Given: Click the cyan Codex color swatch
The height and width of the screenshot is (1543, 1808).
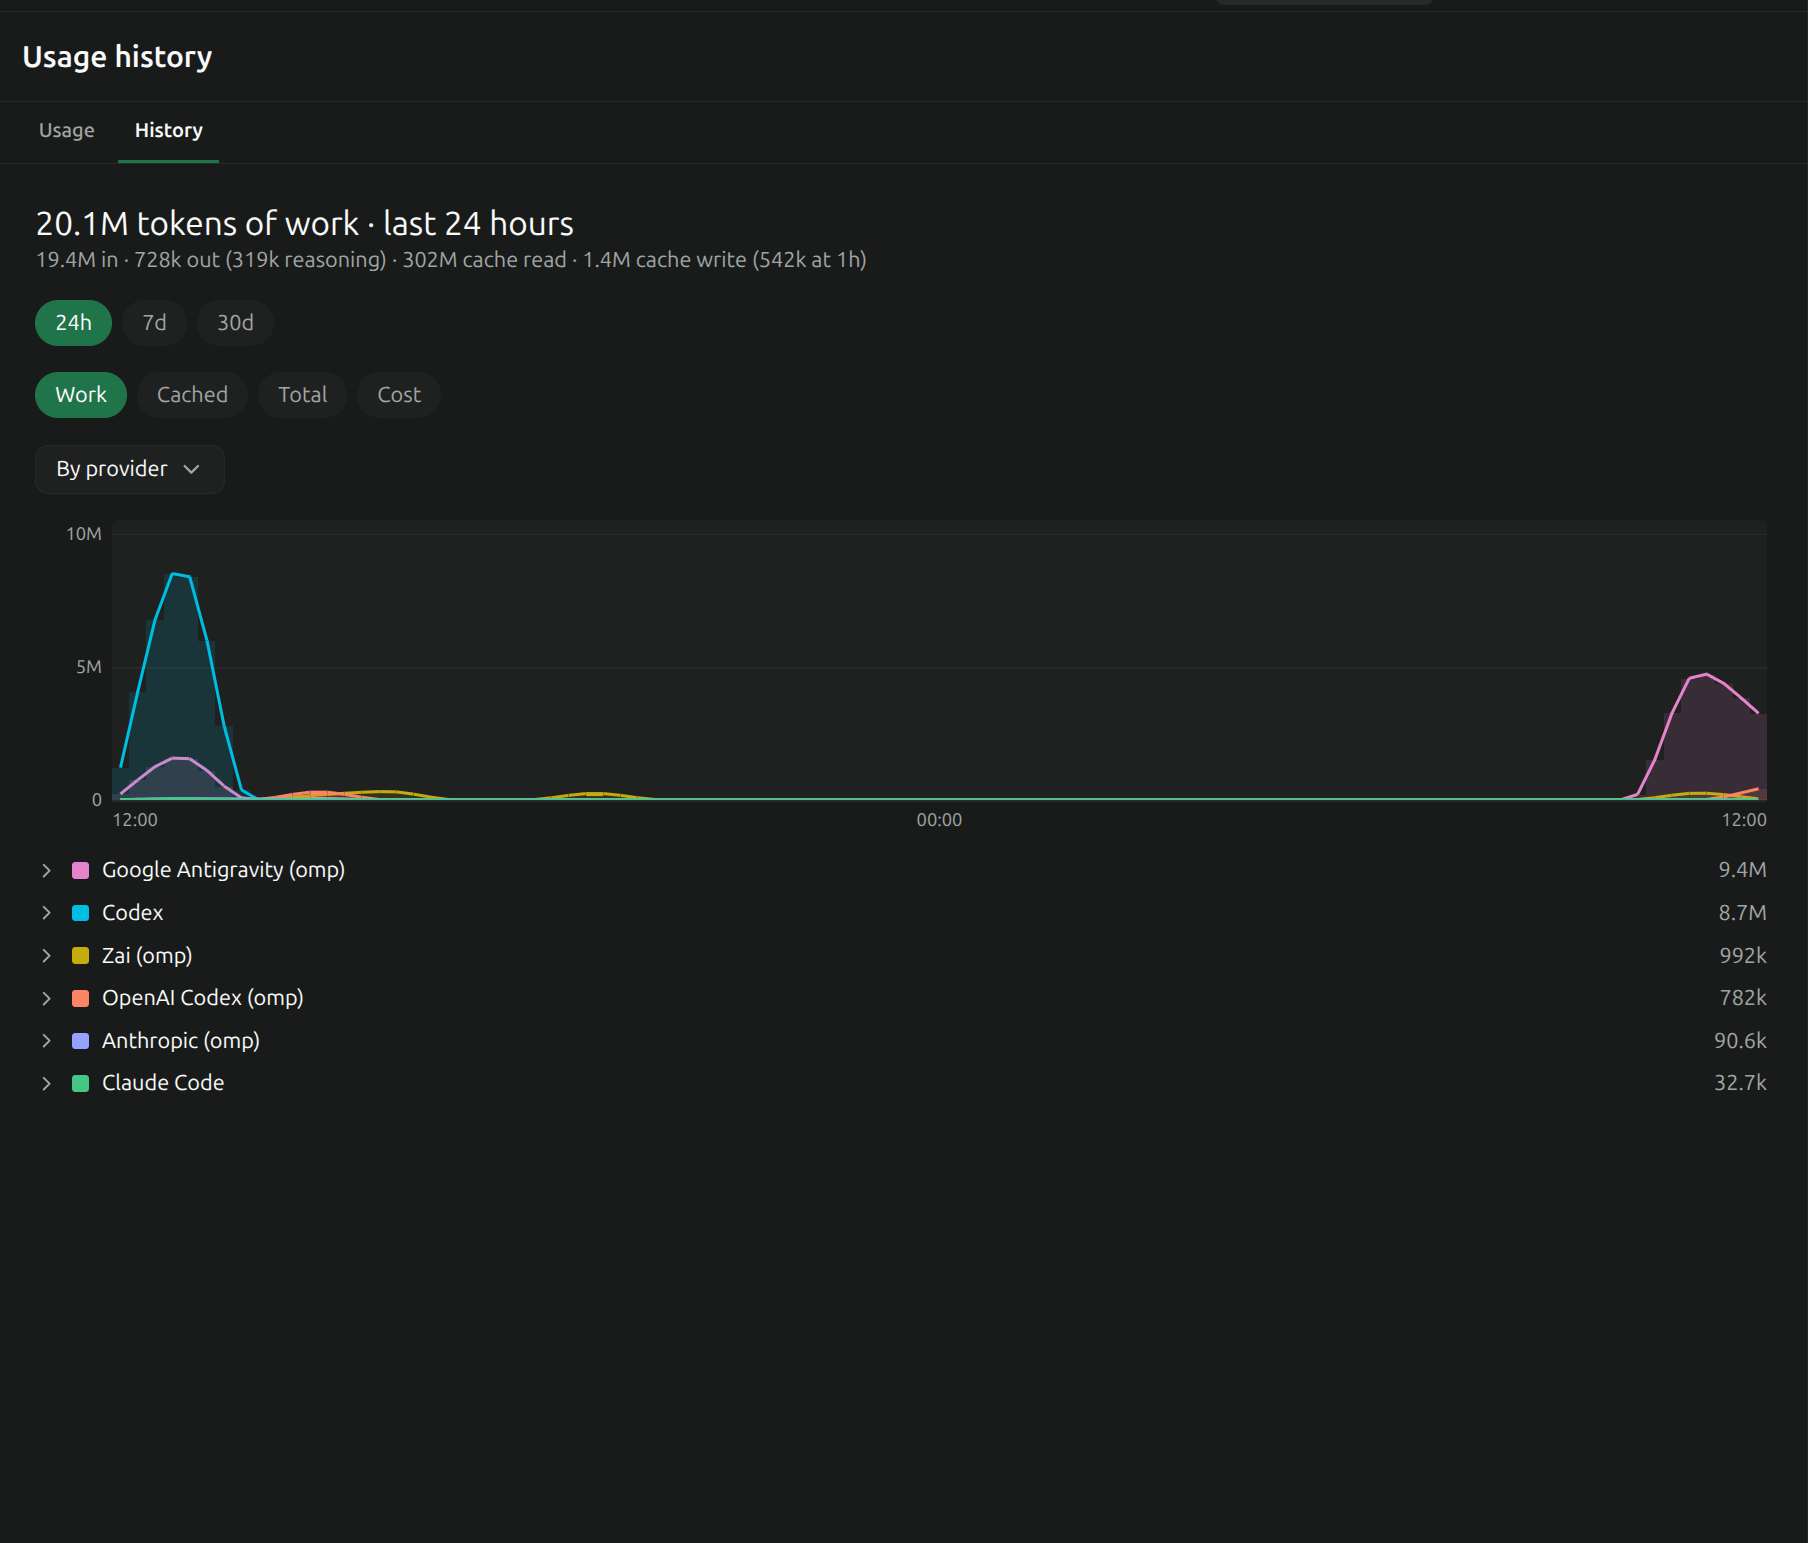Looking at the screenshot, I should 81,913.
